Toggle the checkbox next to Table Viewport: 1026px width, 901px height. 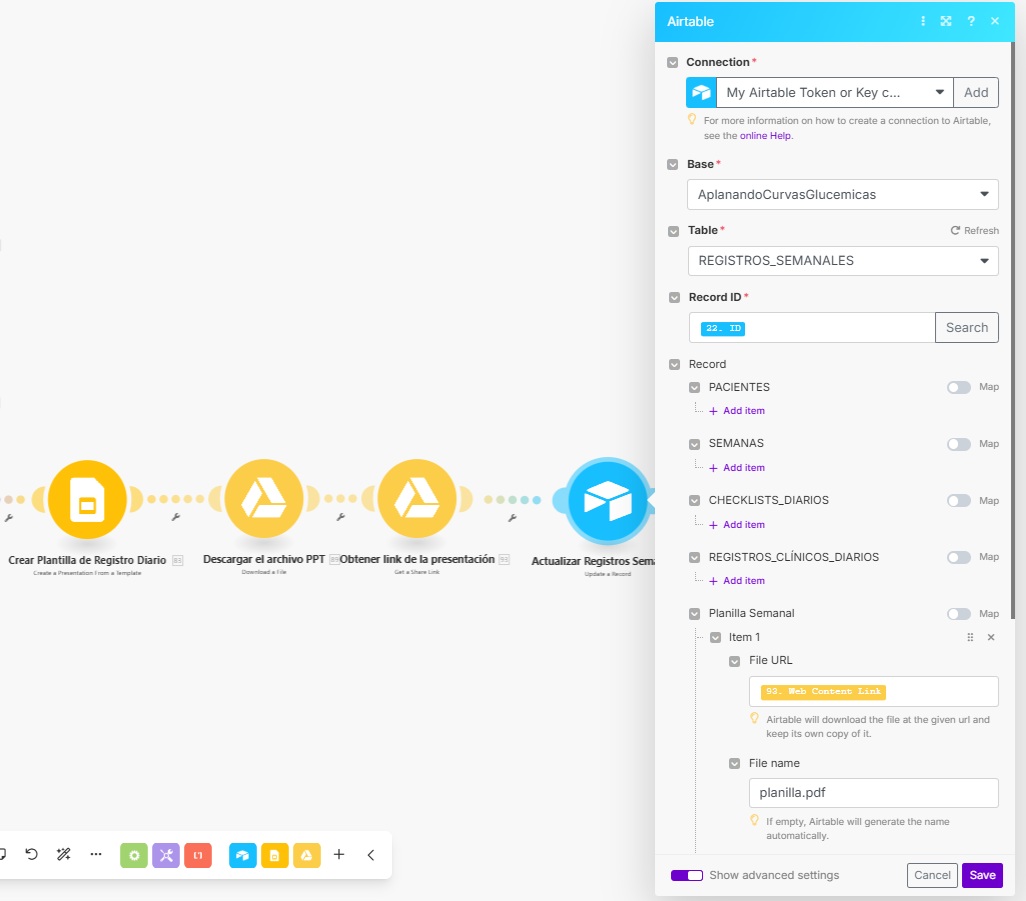tap(673, 232)
